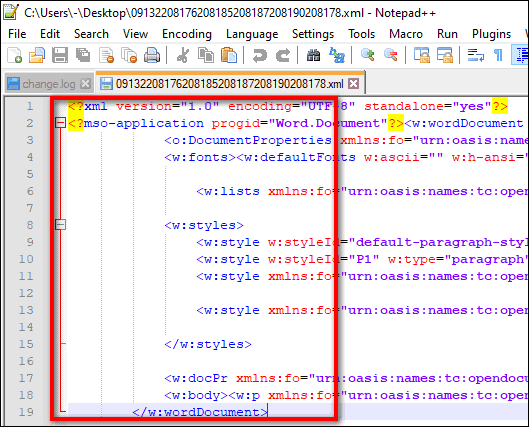
Task: Click the <w:body> tag on line 18
Action: click(196, 395)
